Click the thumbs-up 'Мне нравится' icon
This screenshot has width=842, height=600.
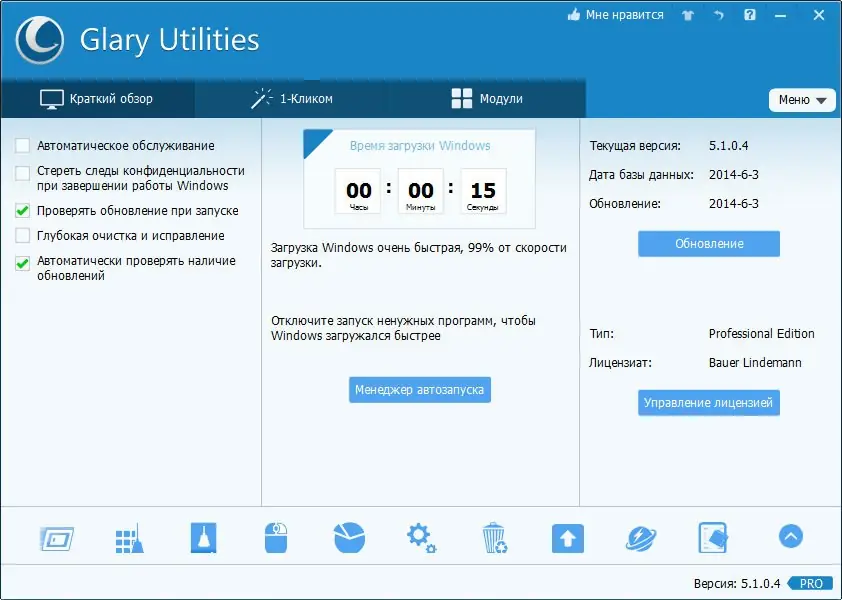click(x=574, y=15)
